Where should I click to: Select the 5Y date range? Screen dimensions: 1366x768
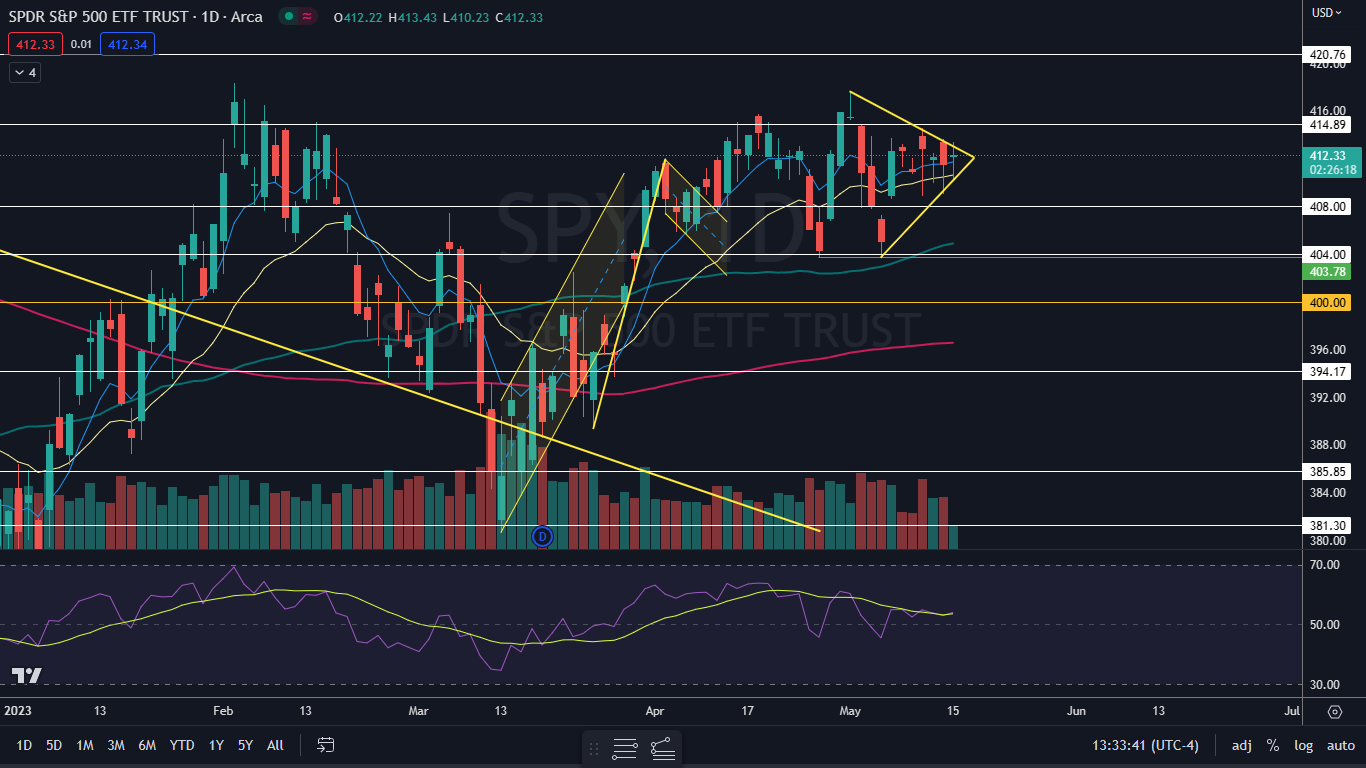pos(245,745)
